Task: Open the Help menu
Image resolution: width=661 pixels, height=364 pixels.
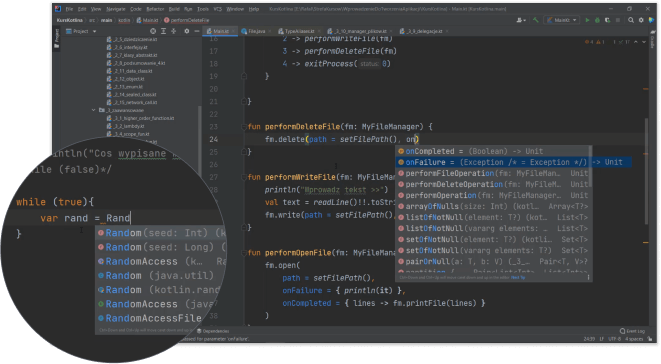Action: 254,9
